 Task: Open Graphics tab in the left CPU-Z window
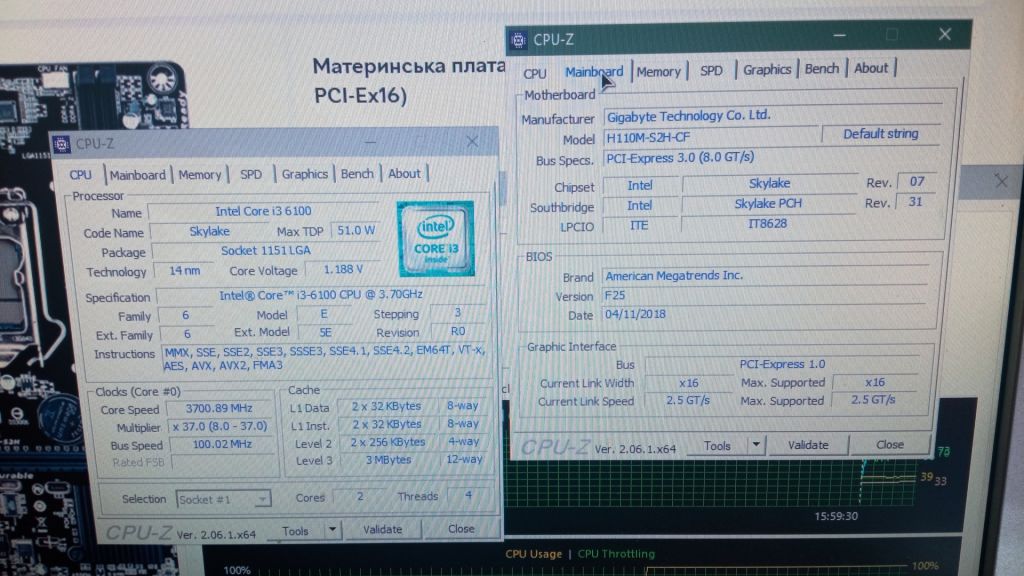305,174
